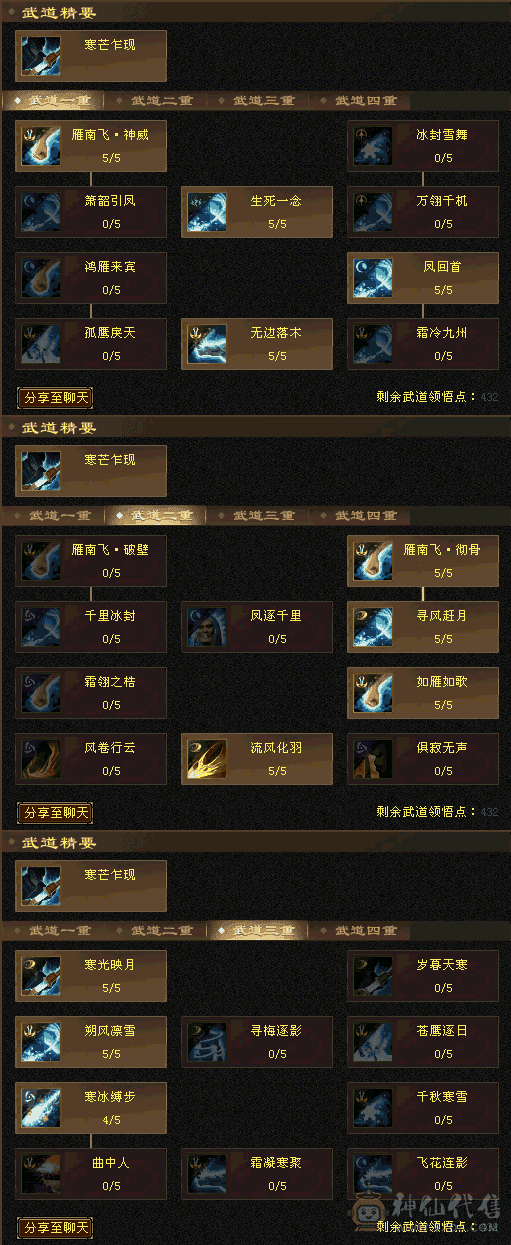
Task: Click the 雁南飞·彻骨 skill icon
Action: (x=373, y=561)
